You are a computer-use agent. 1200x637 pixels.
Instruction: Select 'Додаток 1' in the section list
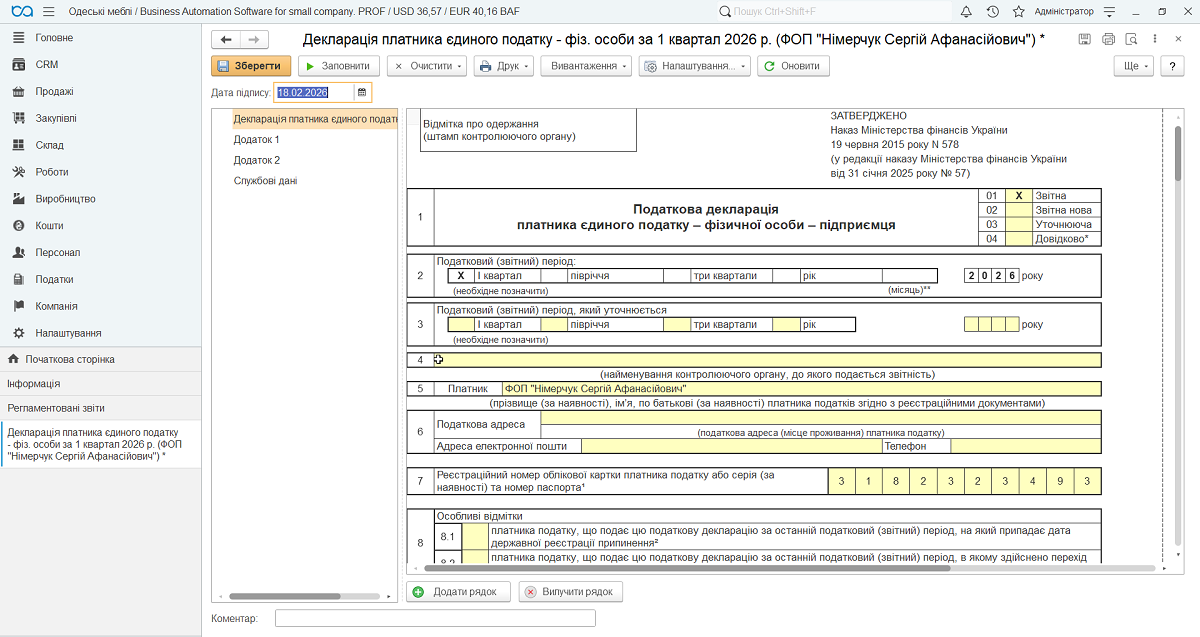tap(257, 140)
